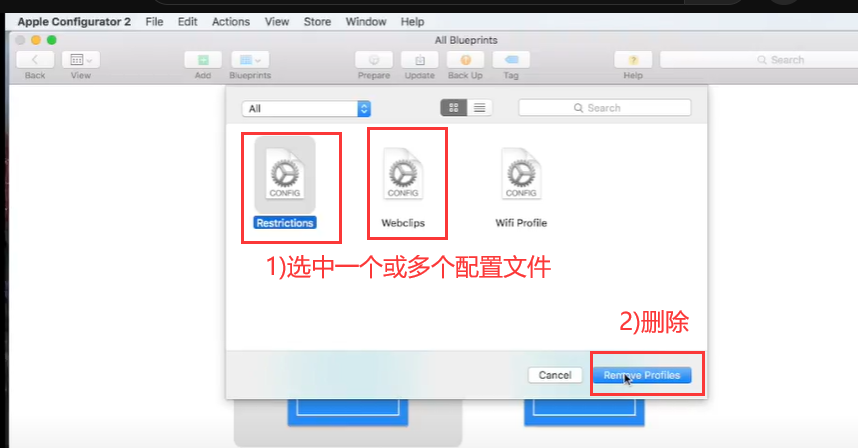Open the All profile filter dropdown
This screenshot has width=858, height=448.
(306, 108)
